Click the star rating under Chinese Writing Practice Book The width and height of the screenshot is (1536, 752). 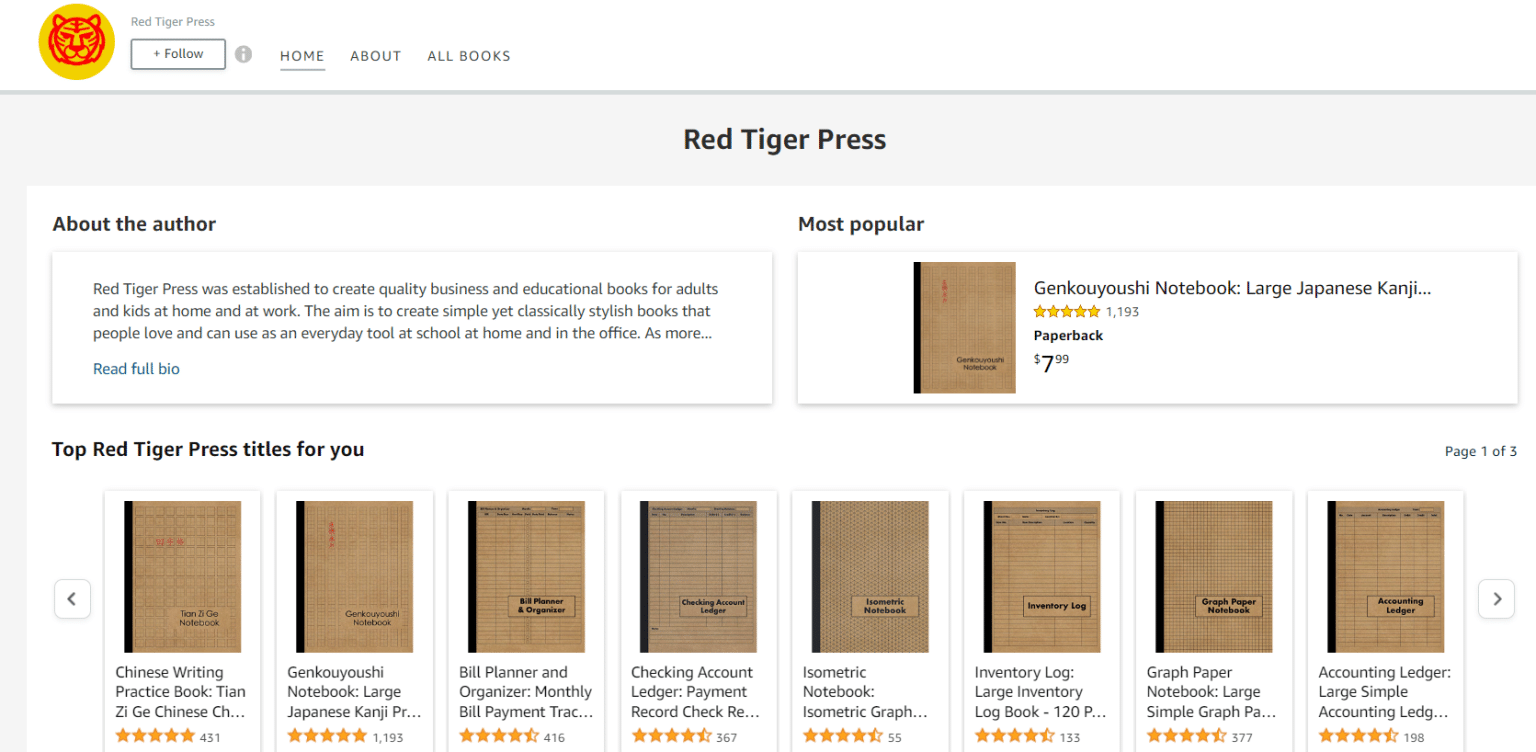point(155,736)
